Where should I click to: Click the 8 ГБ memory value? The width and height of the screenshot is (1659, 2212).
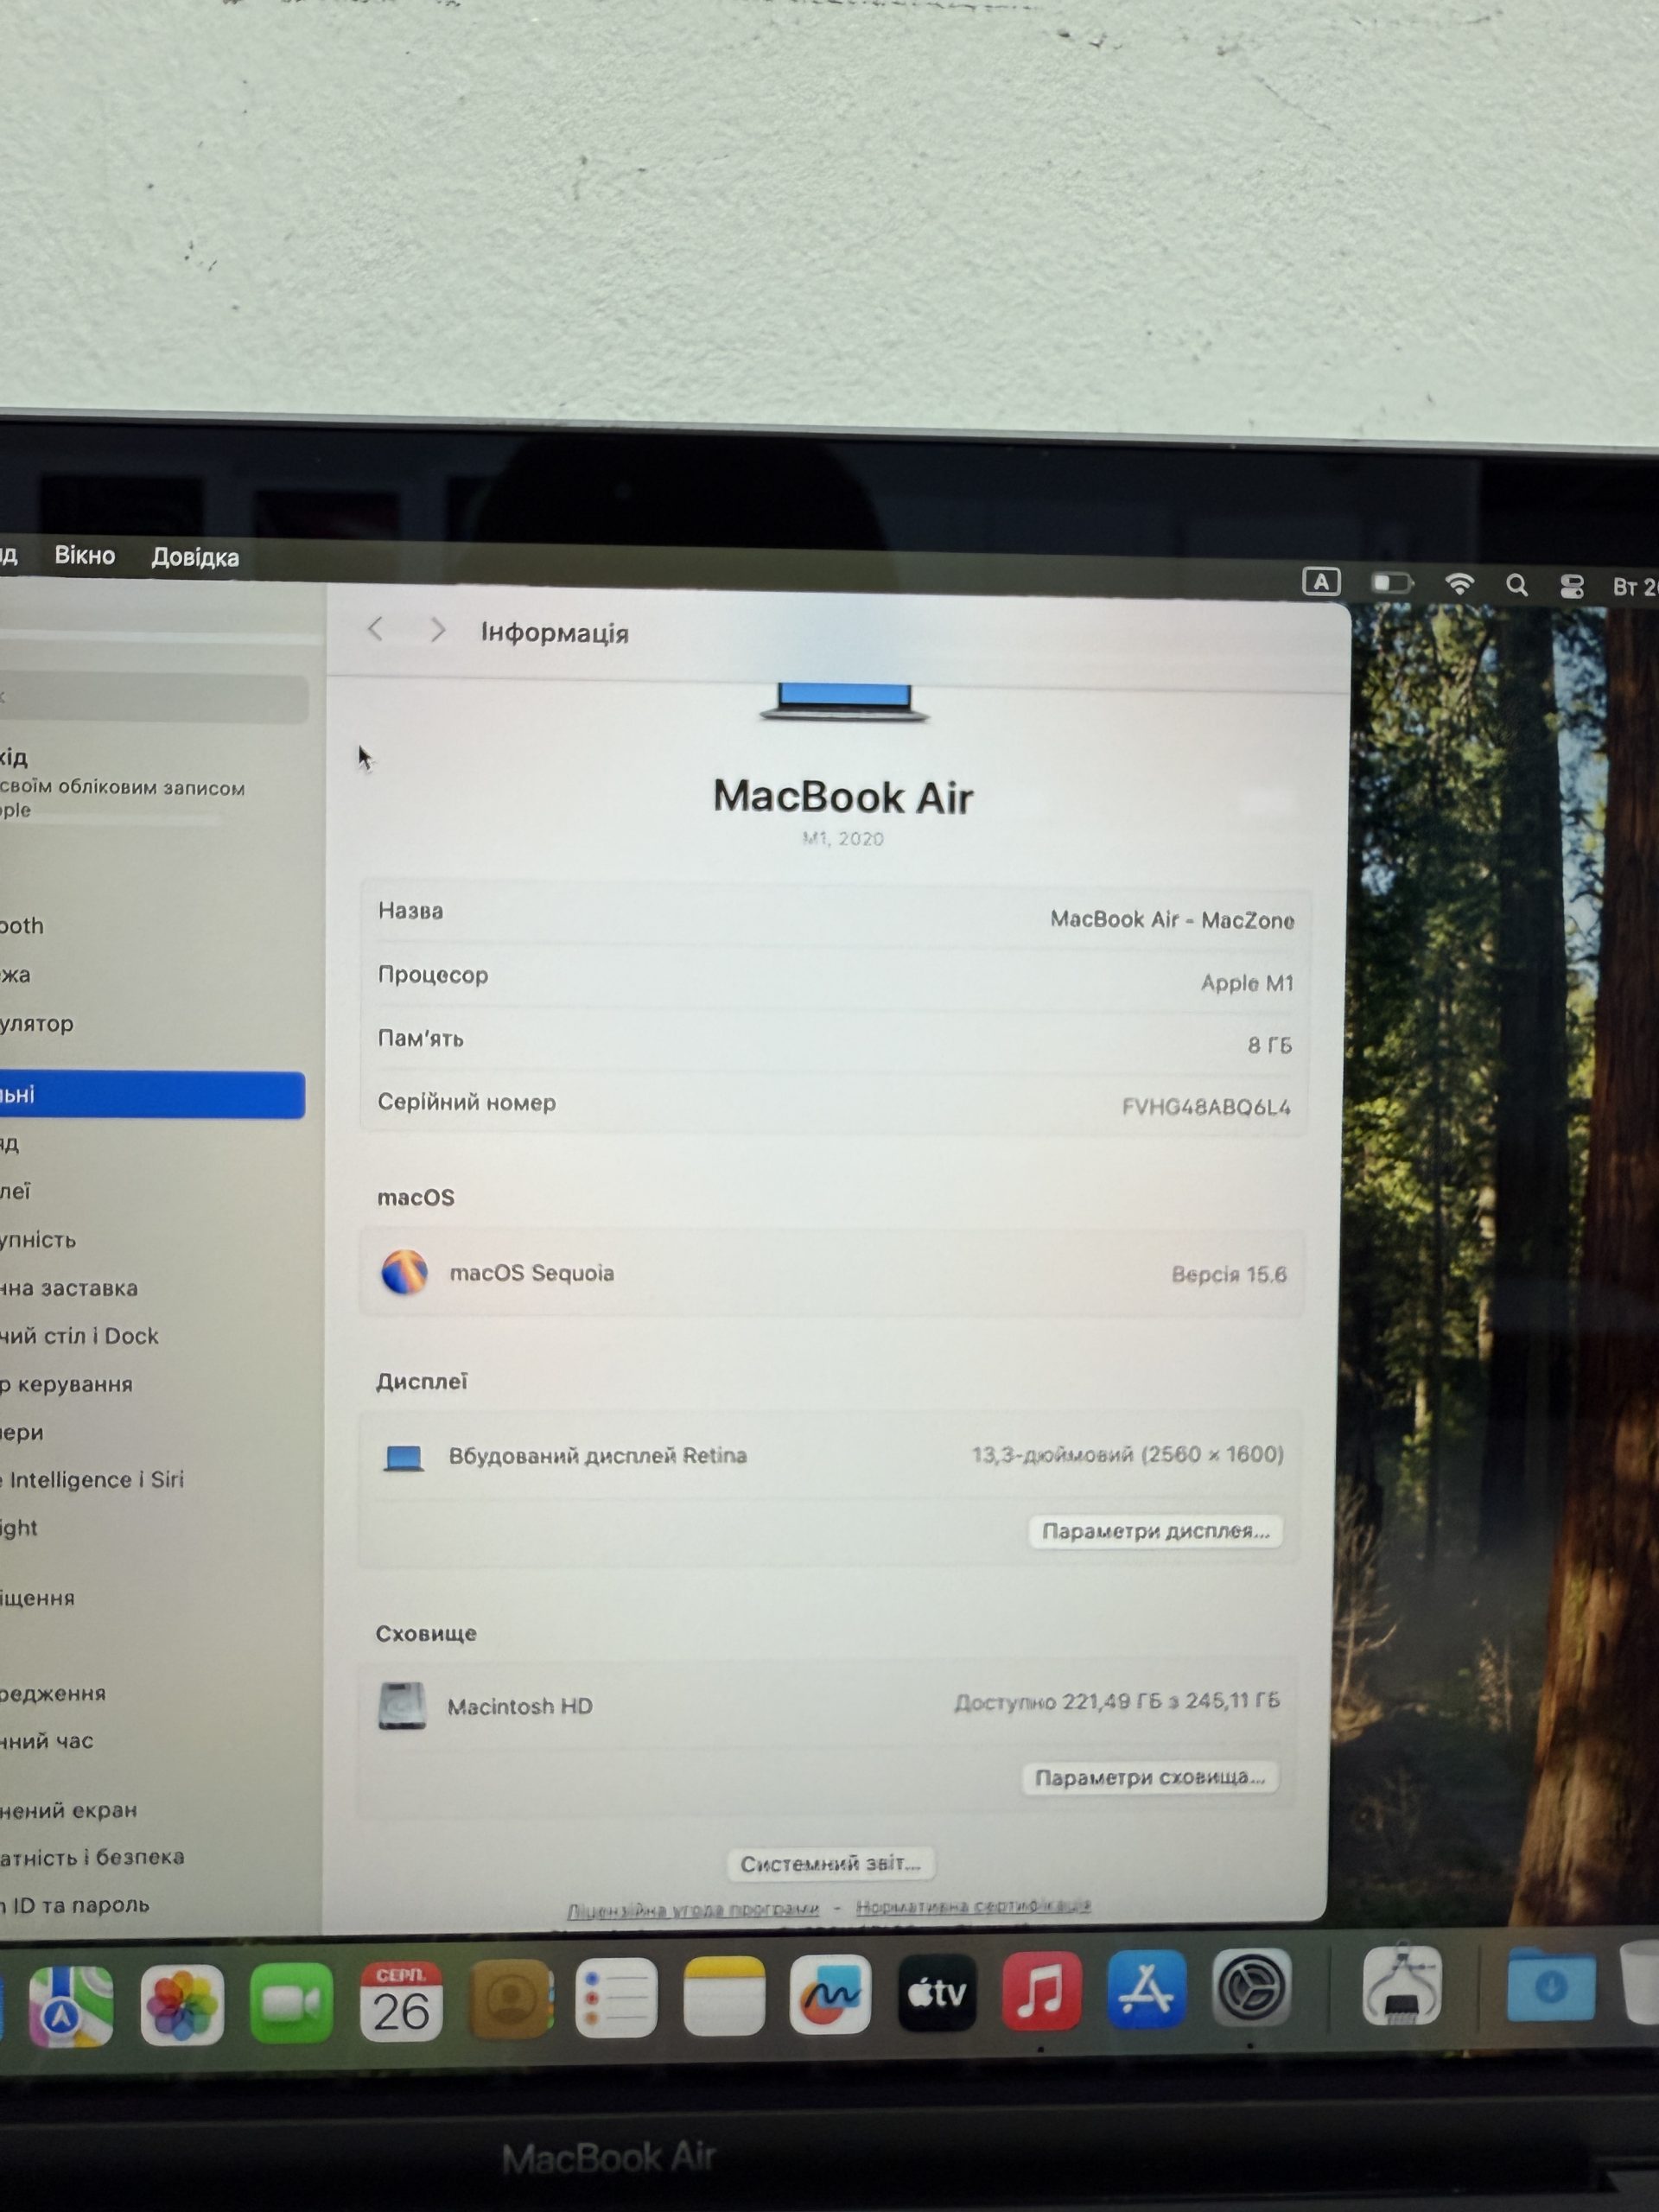pos(1270,1045)
